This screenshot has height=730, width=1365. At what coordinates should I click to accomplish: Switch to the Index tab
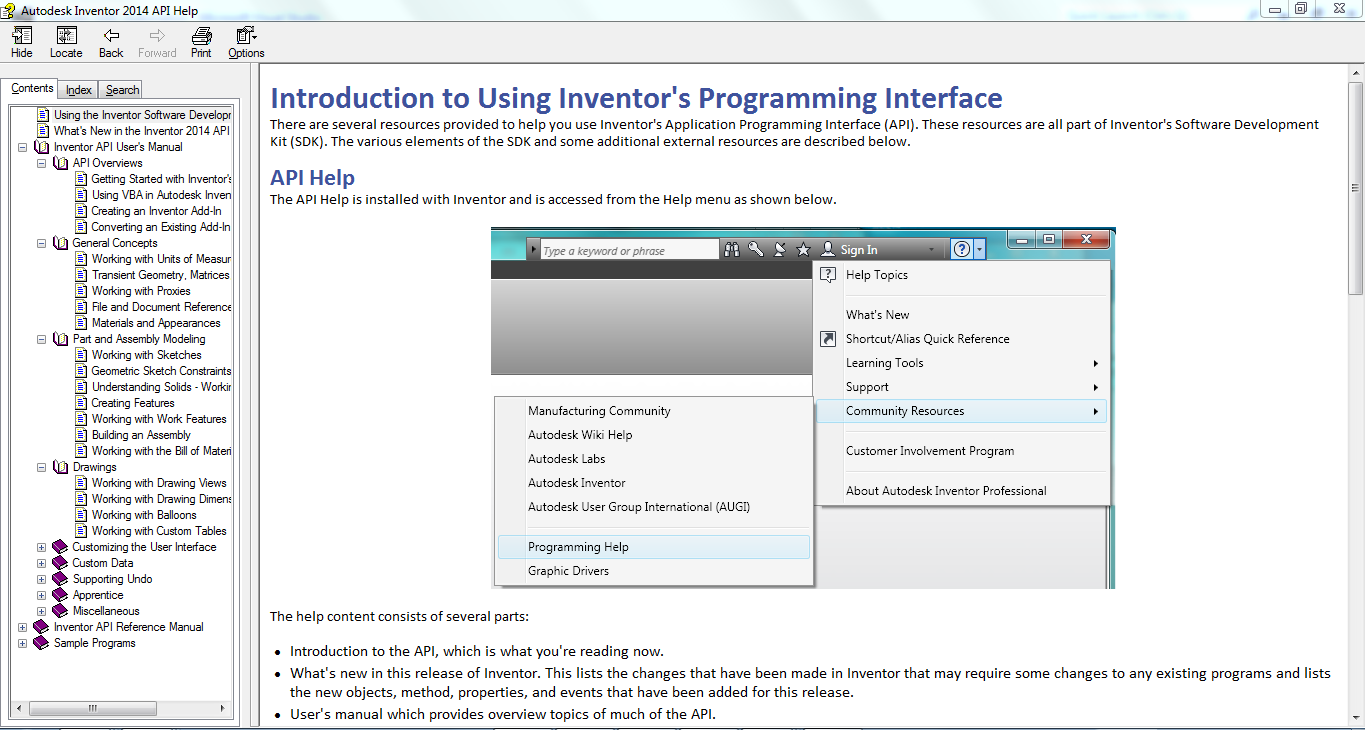point(79,90)
